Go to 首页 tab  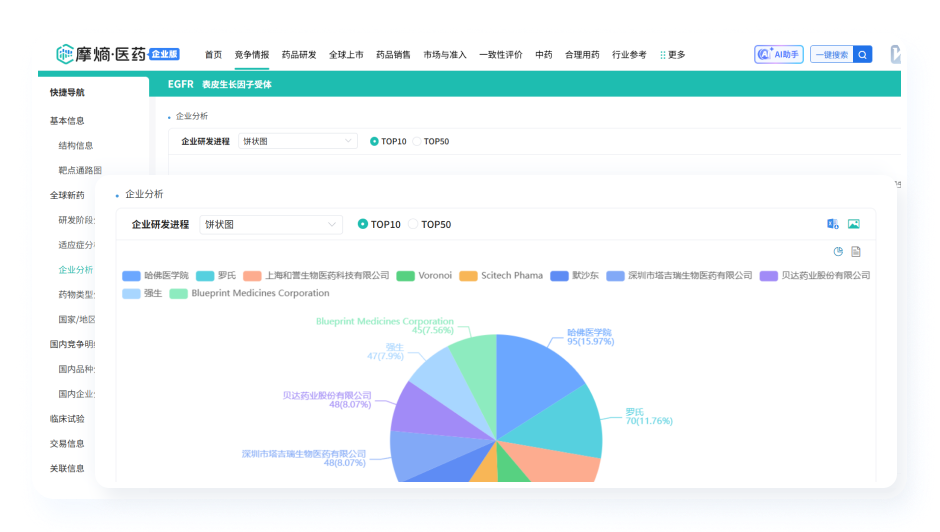(213, 55)
